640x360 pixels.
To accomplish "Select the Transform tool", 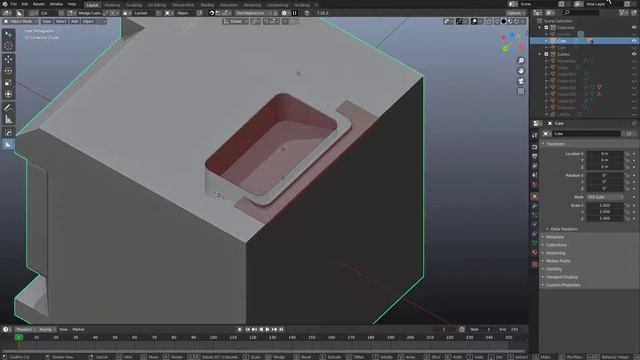I will pos(8,94).
